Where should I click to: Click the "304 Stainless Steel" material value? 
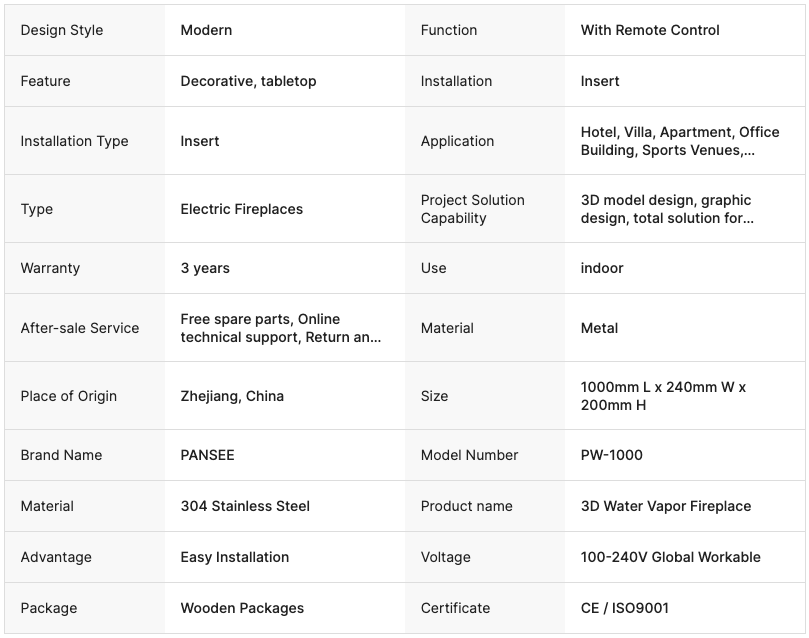click(245, 506)
